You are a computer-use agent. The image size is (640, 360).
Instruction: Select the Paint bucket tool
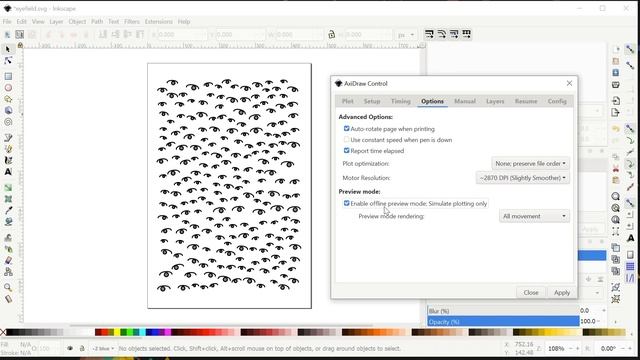coord(8,222)
